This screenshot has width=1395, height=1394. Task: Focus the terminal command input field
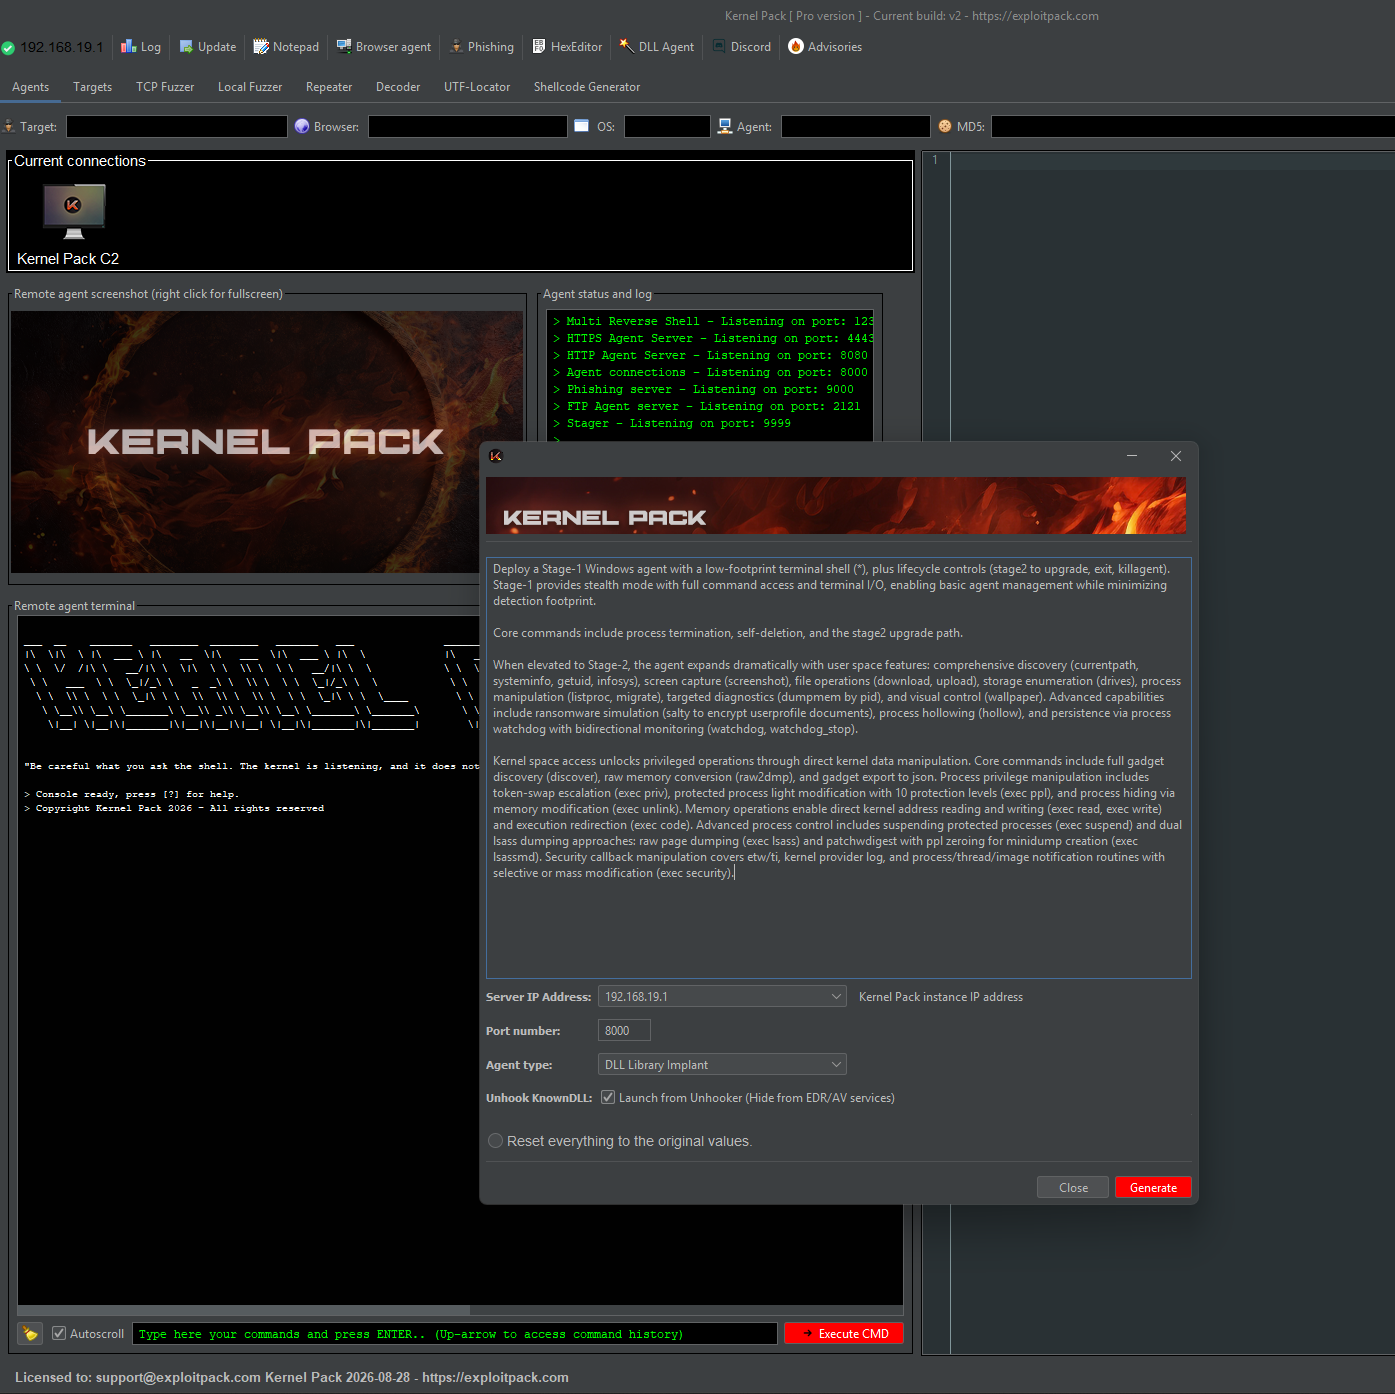(x=455, y=1333)
